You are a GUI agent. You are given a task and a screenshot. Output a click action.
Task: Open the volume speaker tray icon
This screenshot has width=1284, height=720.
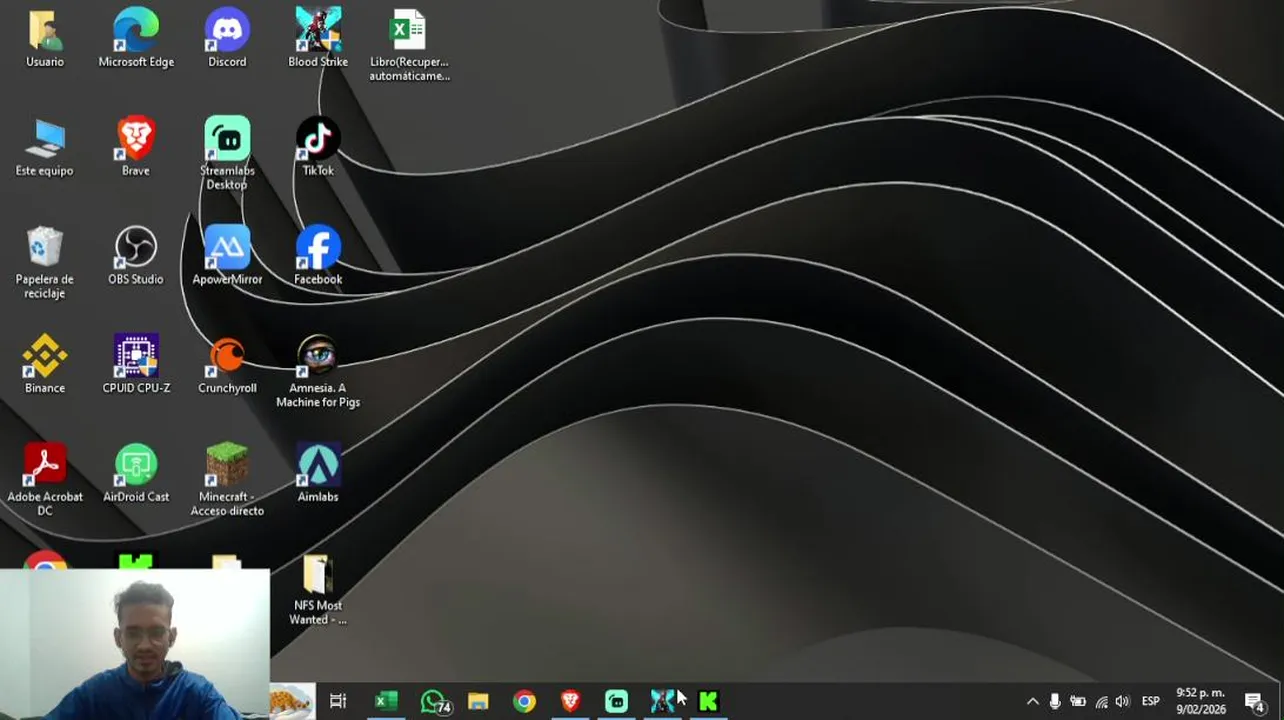pyautogui.click(x=1122, y=702)
